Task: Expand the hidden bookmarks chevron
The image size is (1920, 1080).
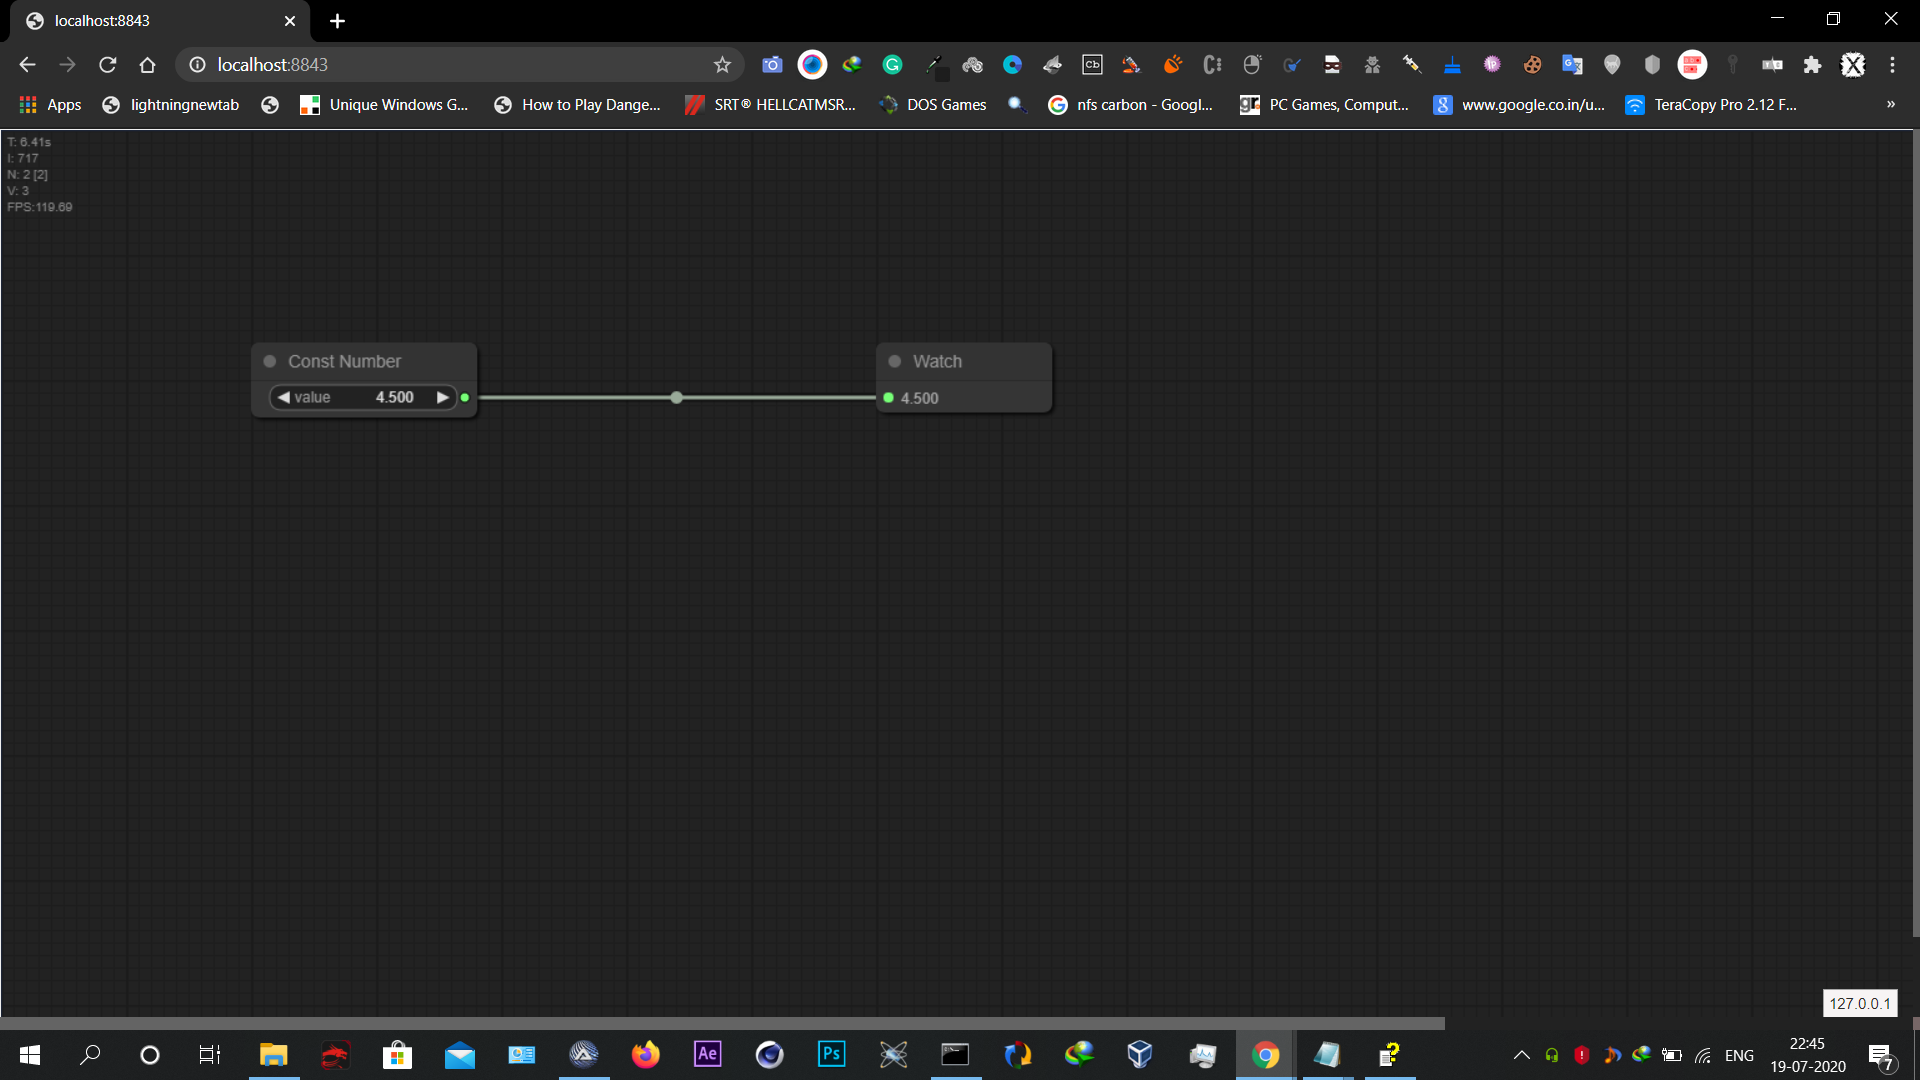Action: [1890, 104]
